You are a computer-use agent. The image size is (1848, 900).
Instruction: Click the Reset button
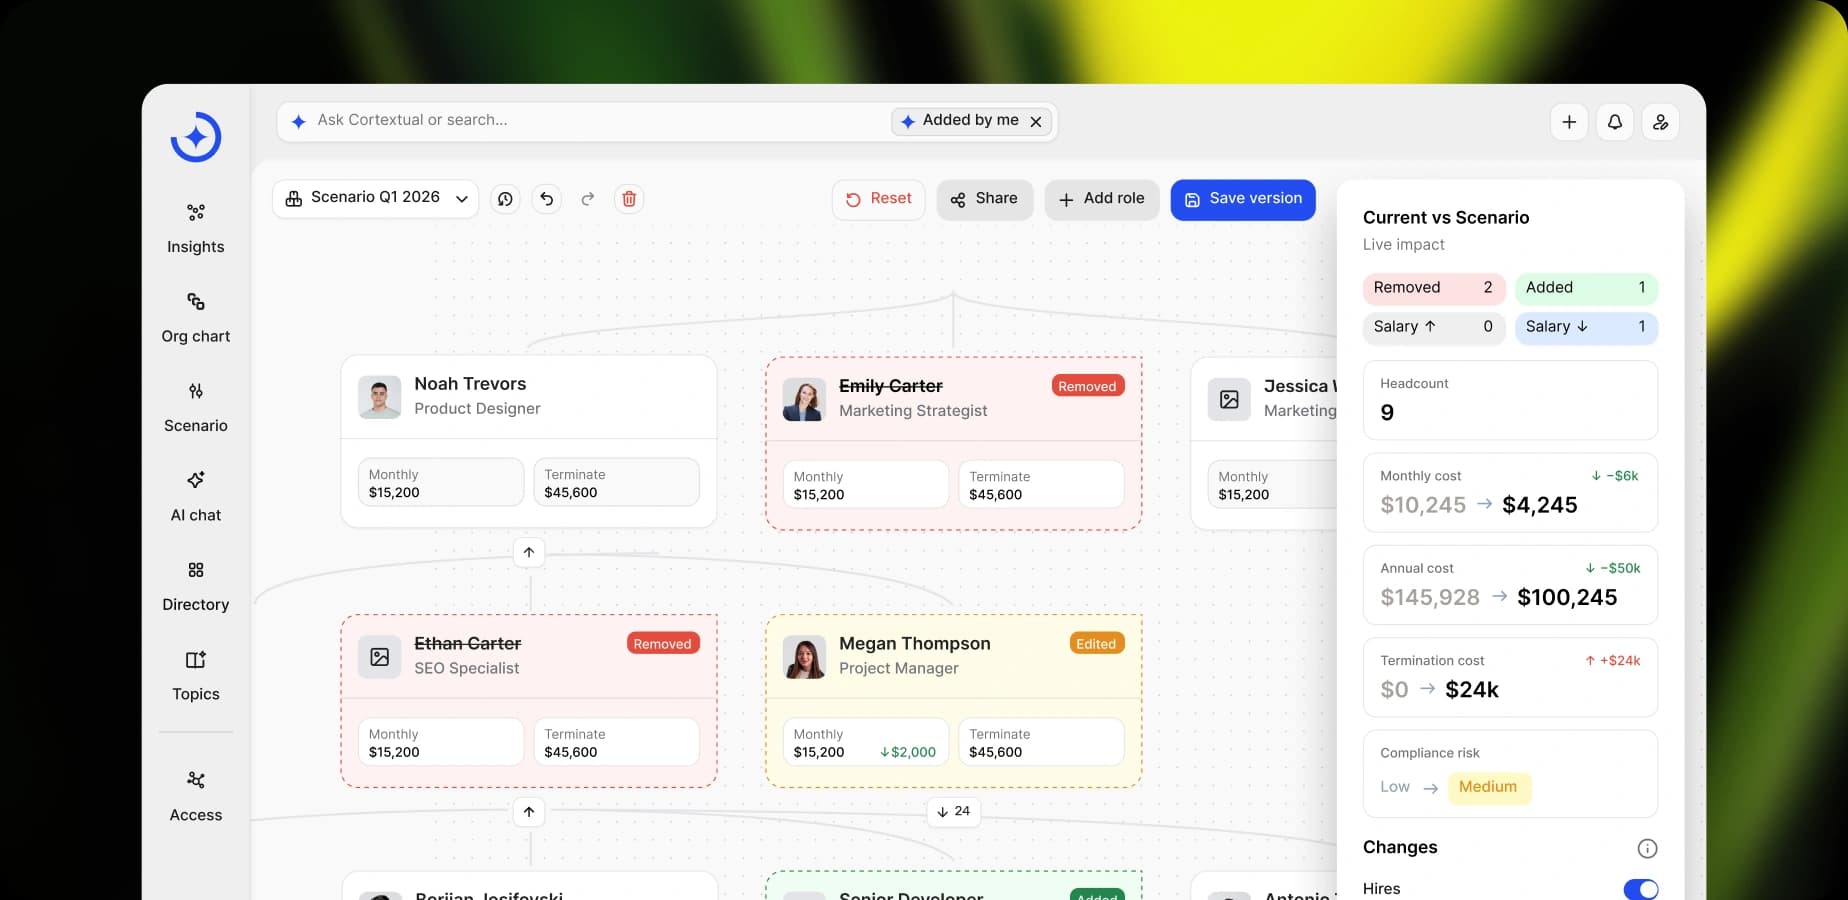point(878,199)
